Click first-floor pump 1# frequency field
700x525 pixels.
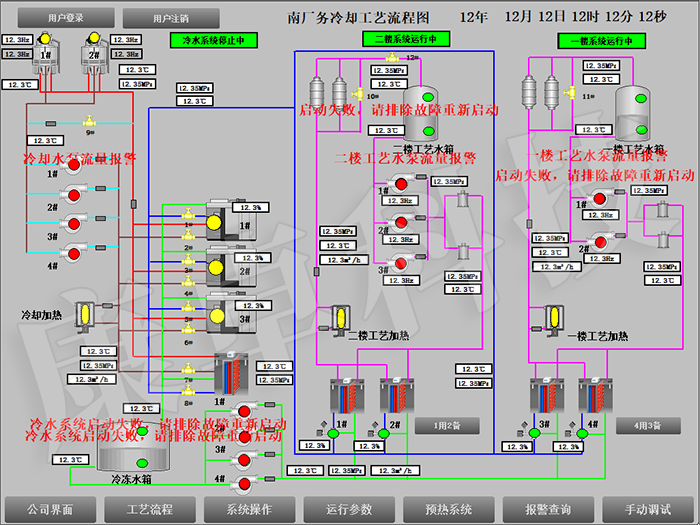tap(601, 215)
